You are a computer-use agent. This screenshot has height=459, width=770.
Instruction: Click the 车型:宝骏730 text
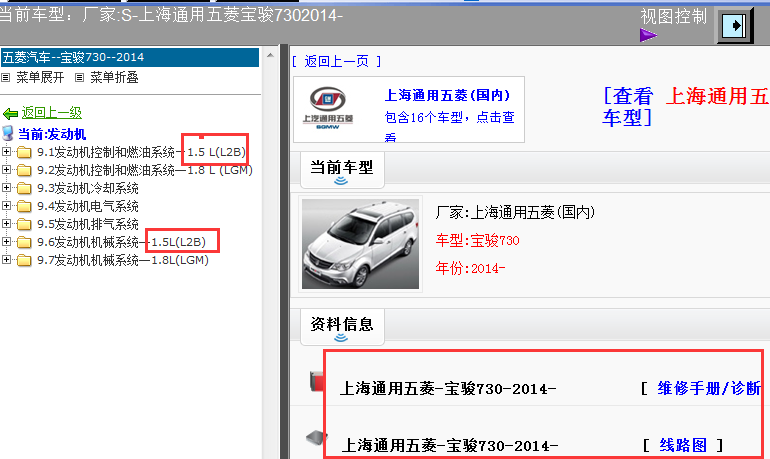[x=477, y=241]
